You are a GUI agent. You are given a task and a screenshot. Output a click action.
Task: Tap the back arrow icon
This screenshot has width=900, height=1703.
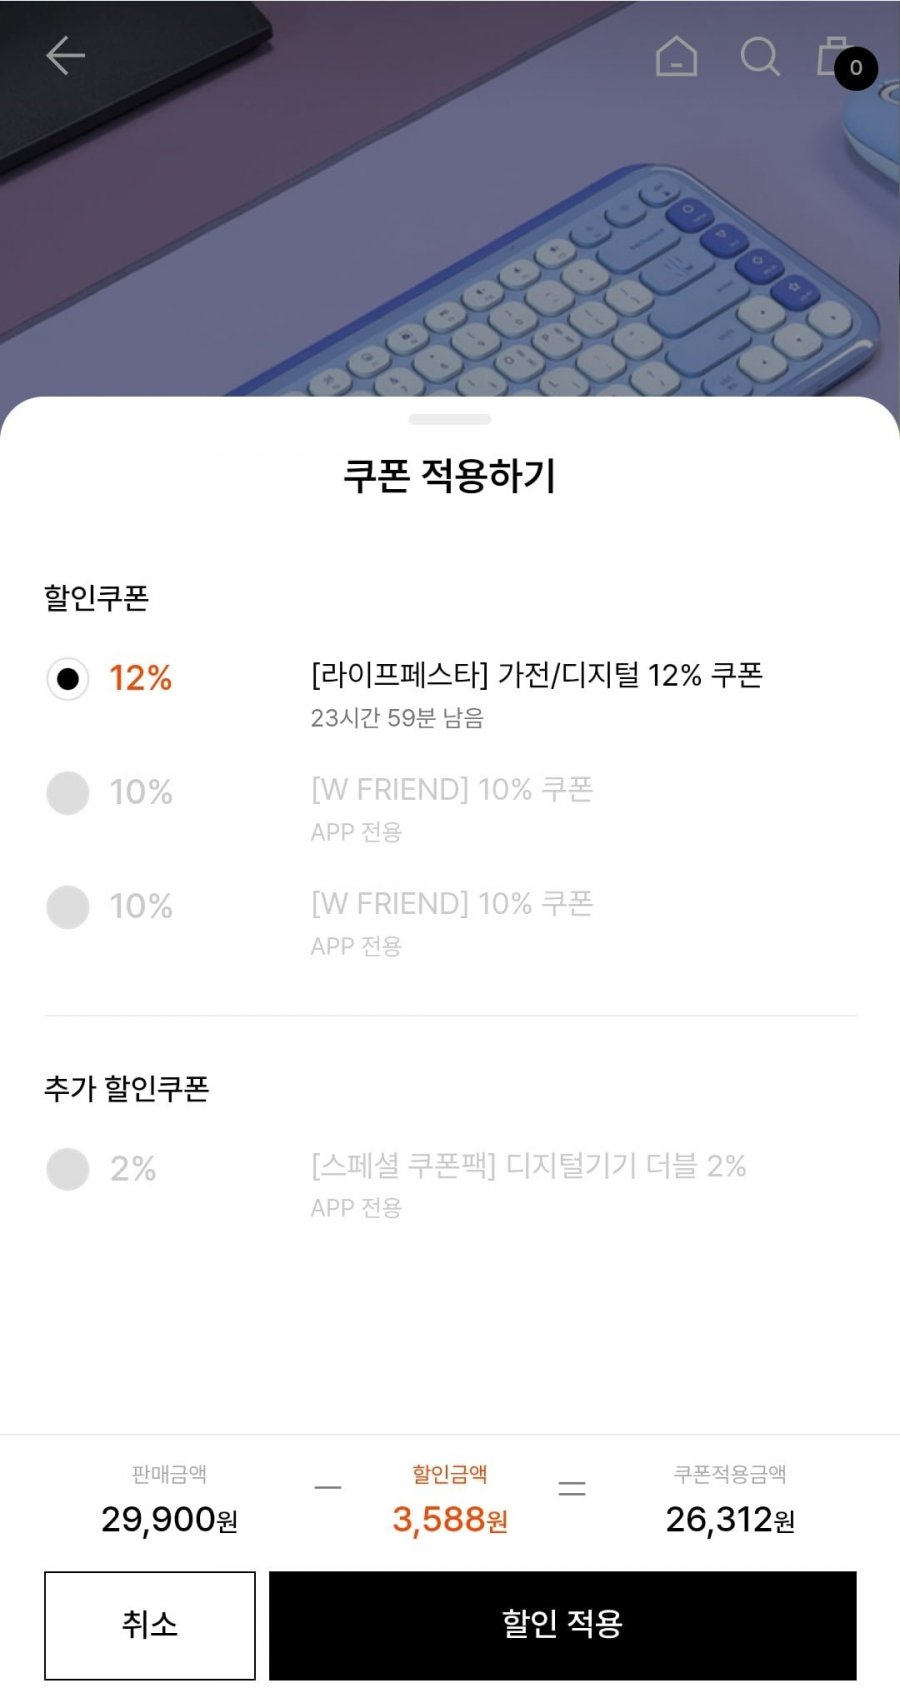(x=66, y=56)
